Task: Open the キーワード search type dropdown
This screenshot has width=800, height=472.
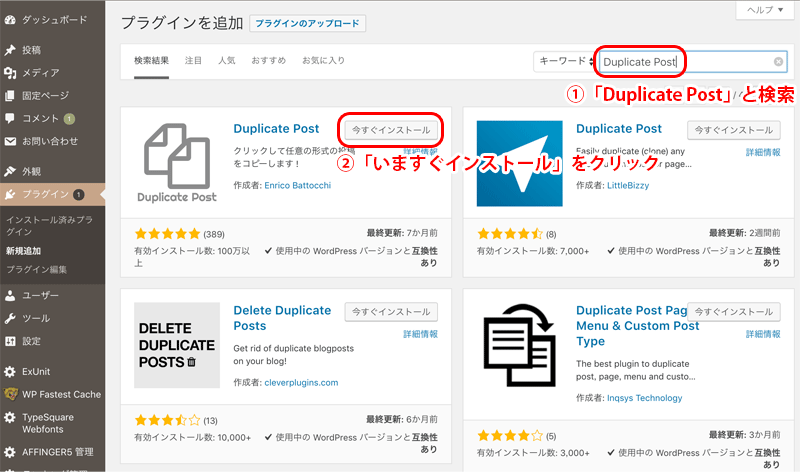Action: pos(564,61)
